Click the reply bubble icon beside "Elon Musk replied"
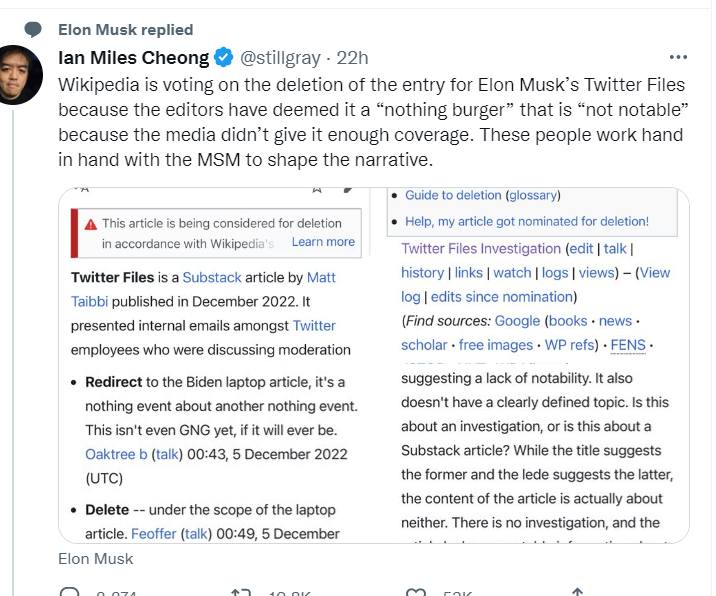716x596 pixels. [33, 30]
